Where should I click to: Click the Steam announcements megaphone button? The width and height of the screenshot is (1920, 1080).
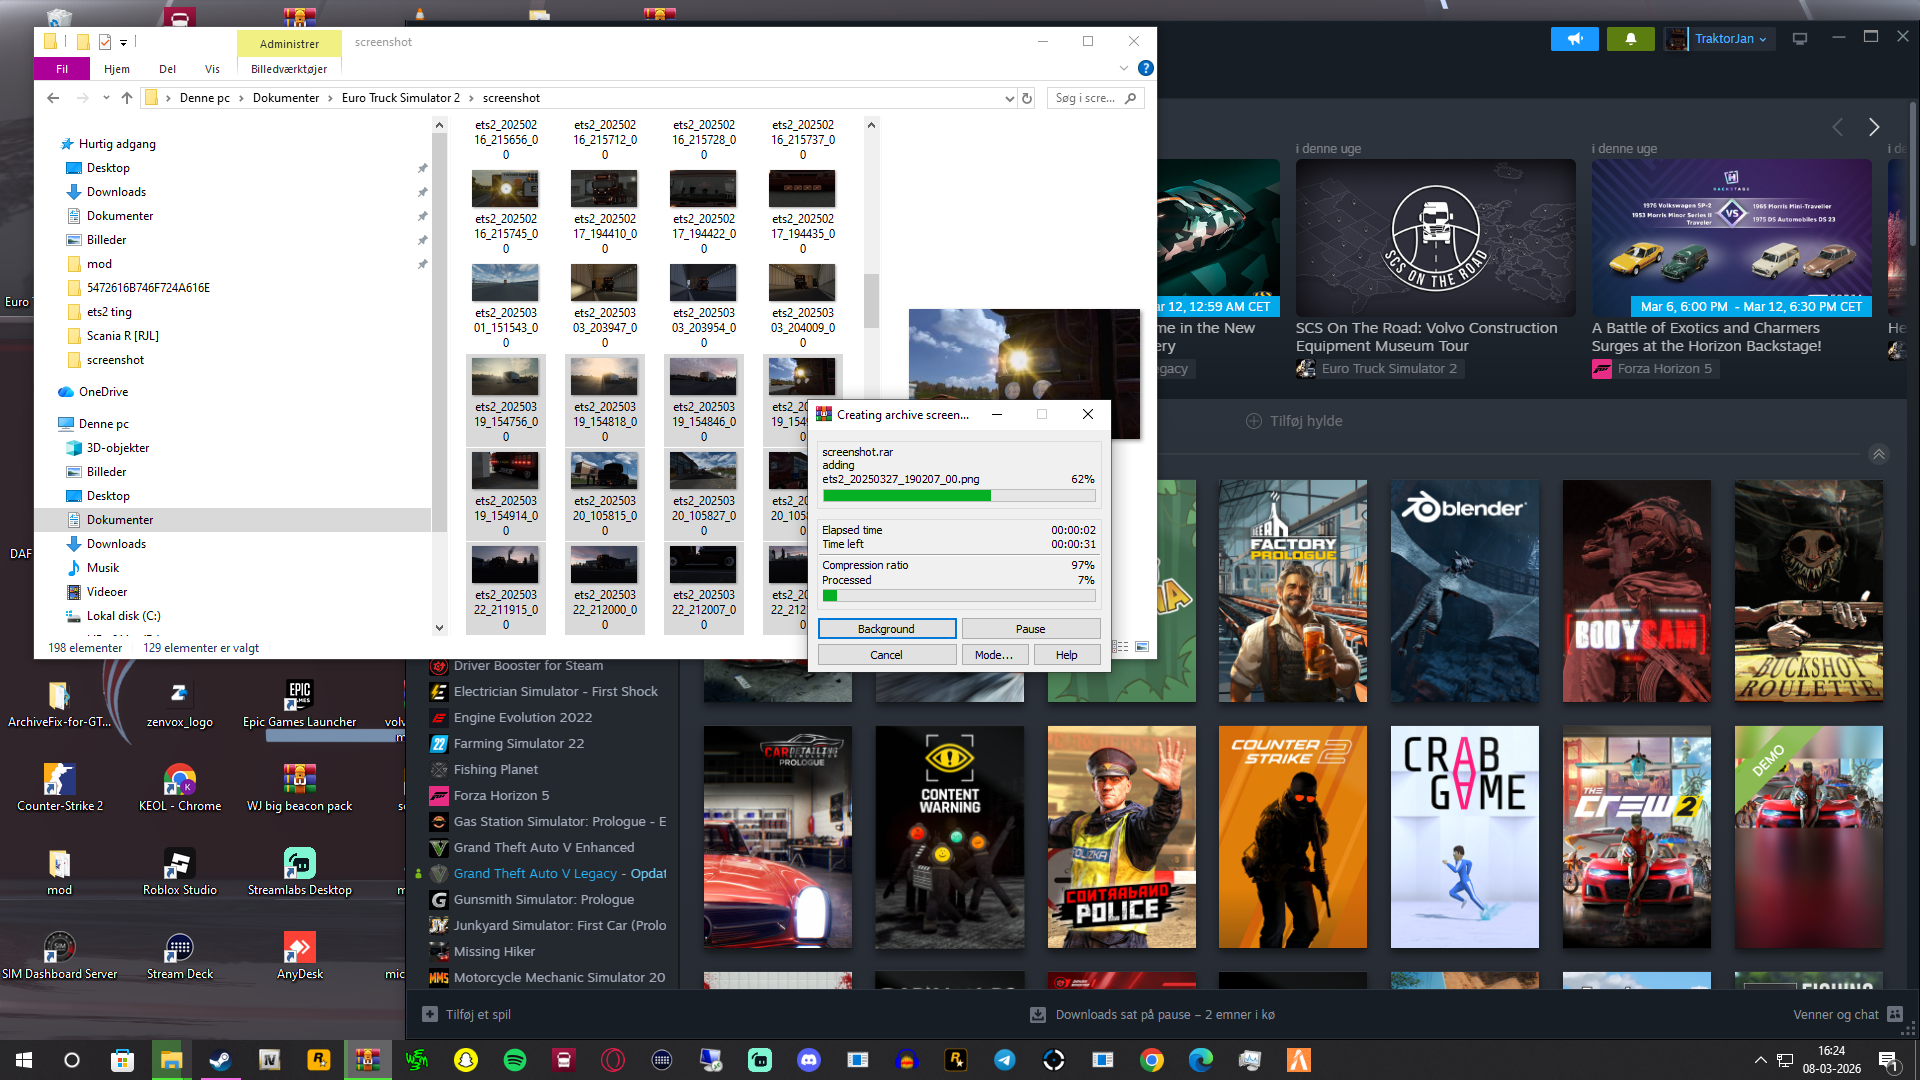click(1575, 39)
